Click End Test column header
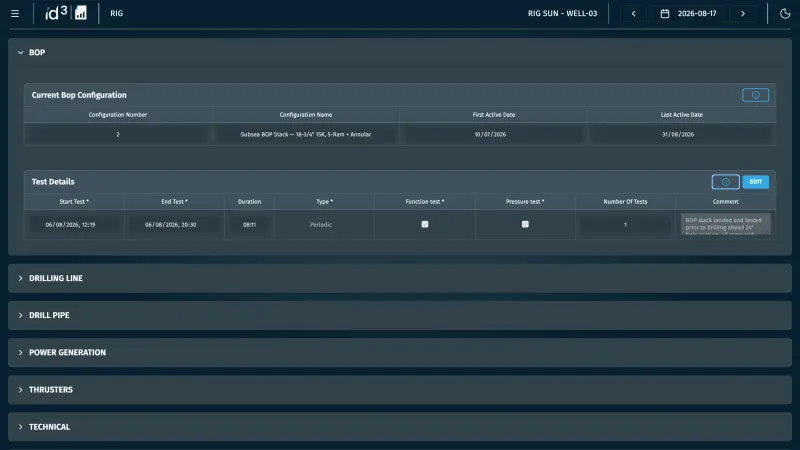 [174, 202]
